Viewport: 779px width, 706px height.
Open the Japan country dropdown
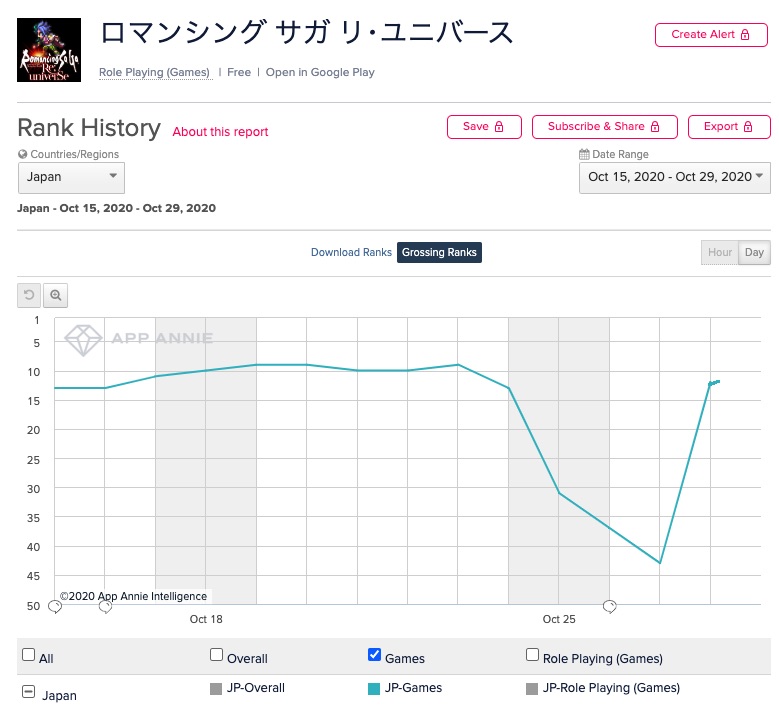(71, 177)
